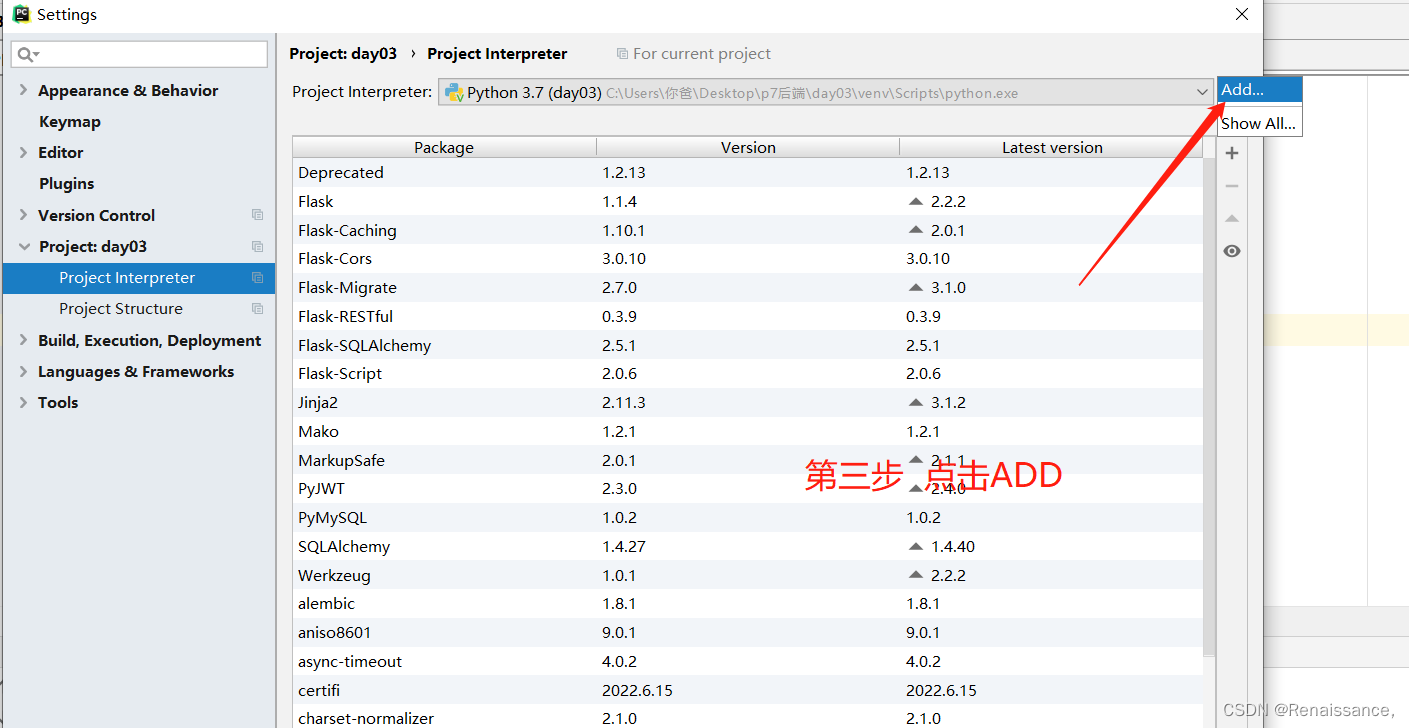Image resolution: width=1409 pixels, height=728 pixels.
Task: Click version 1.1.4 in Flask row
Action: click(x=619, y=201)
